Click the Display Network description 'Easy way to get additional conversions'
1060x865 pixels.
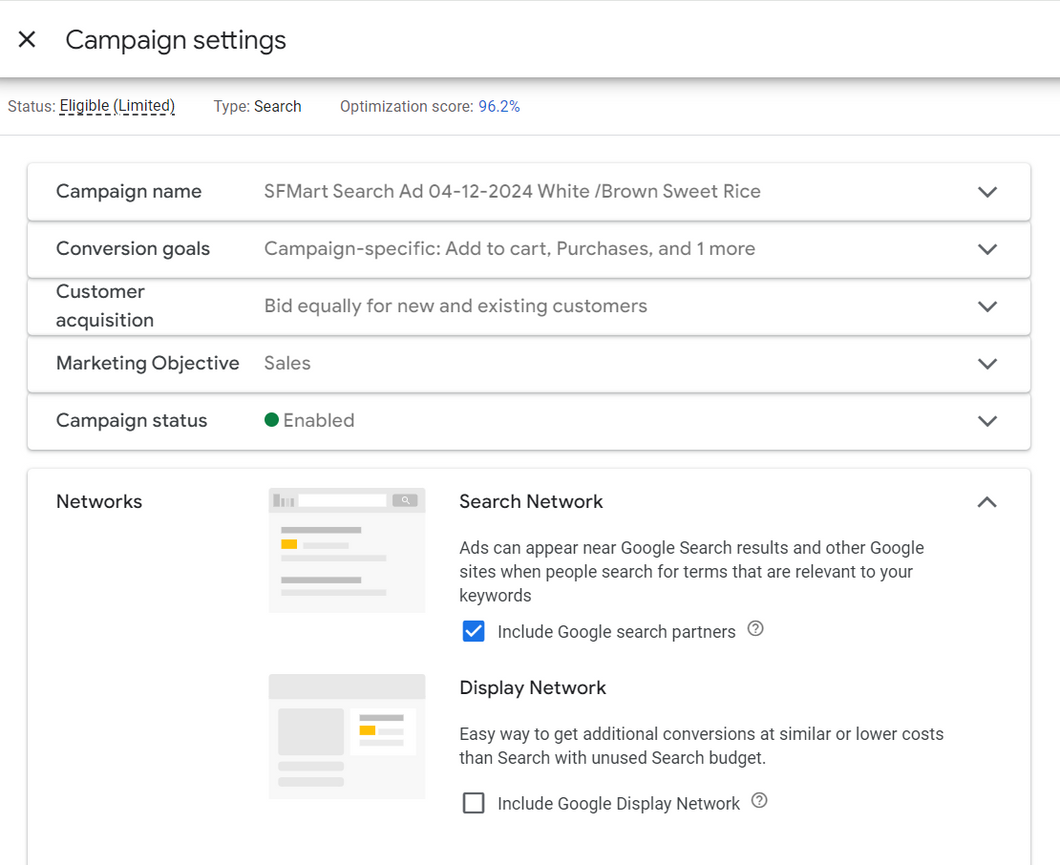[701, 746]
